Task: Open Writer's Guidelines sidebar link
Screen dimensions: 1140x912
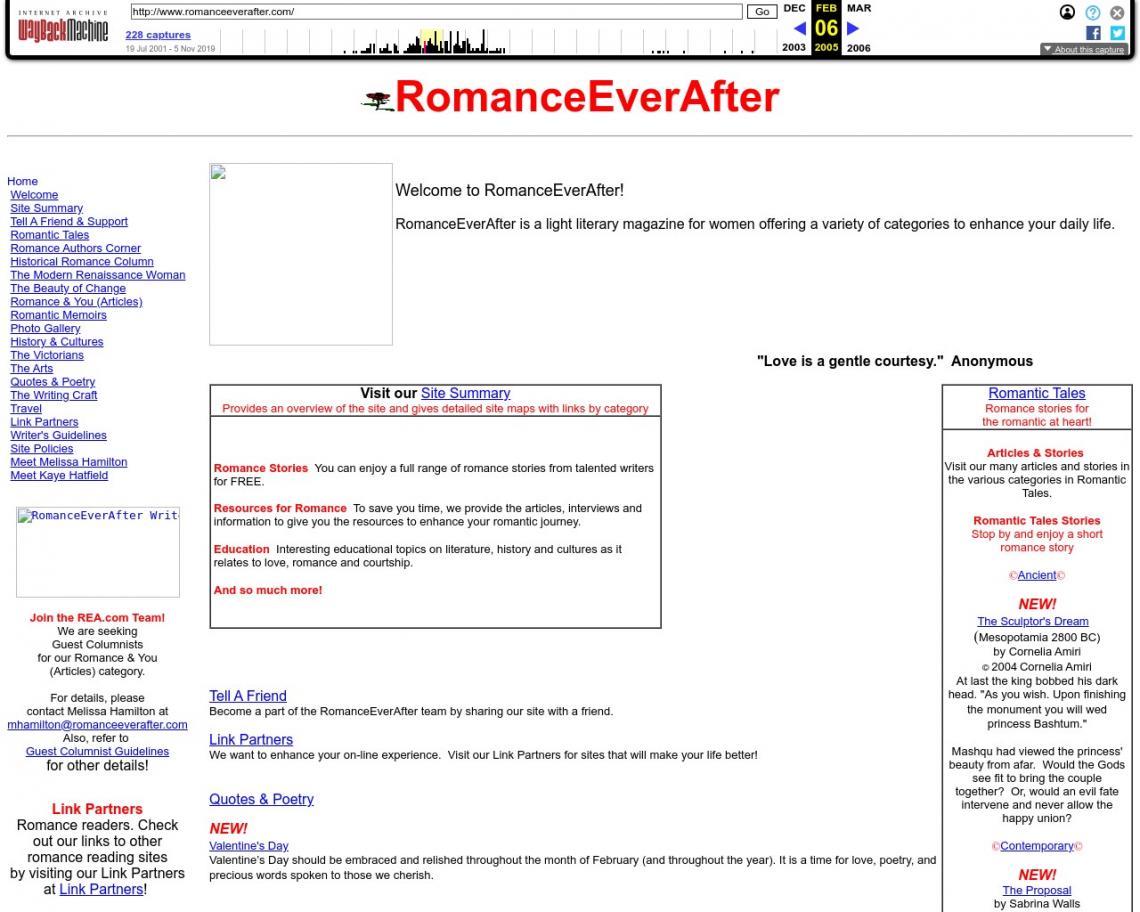Action: (58, 435)
